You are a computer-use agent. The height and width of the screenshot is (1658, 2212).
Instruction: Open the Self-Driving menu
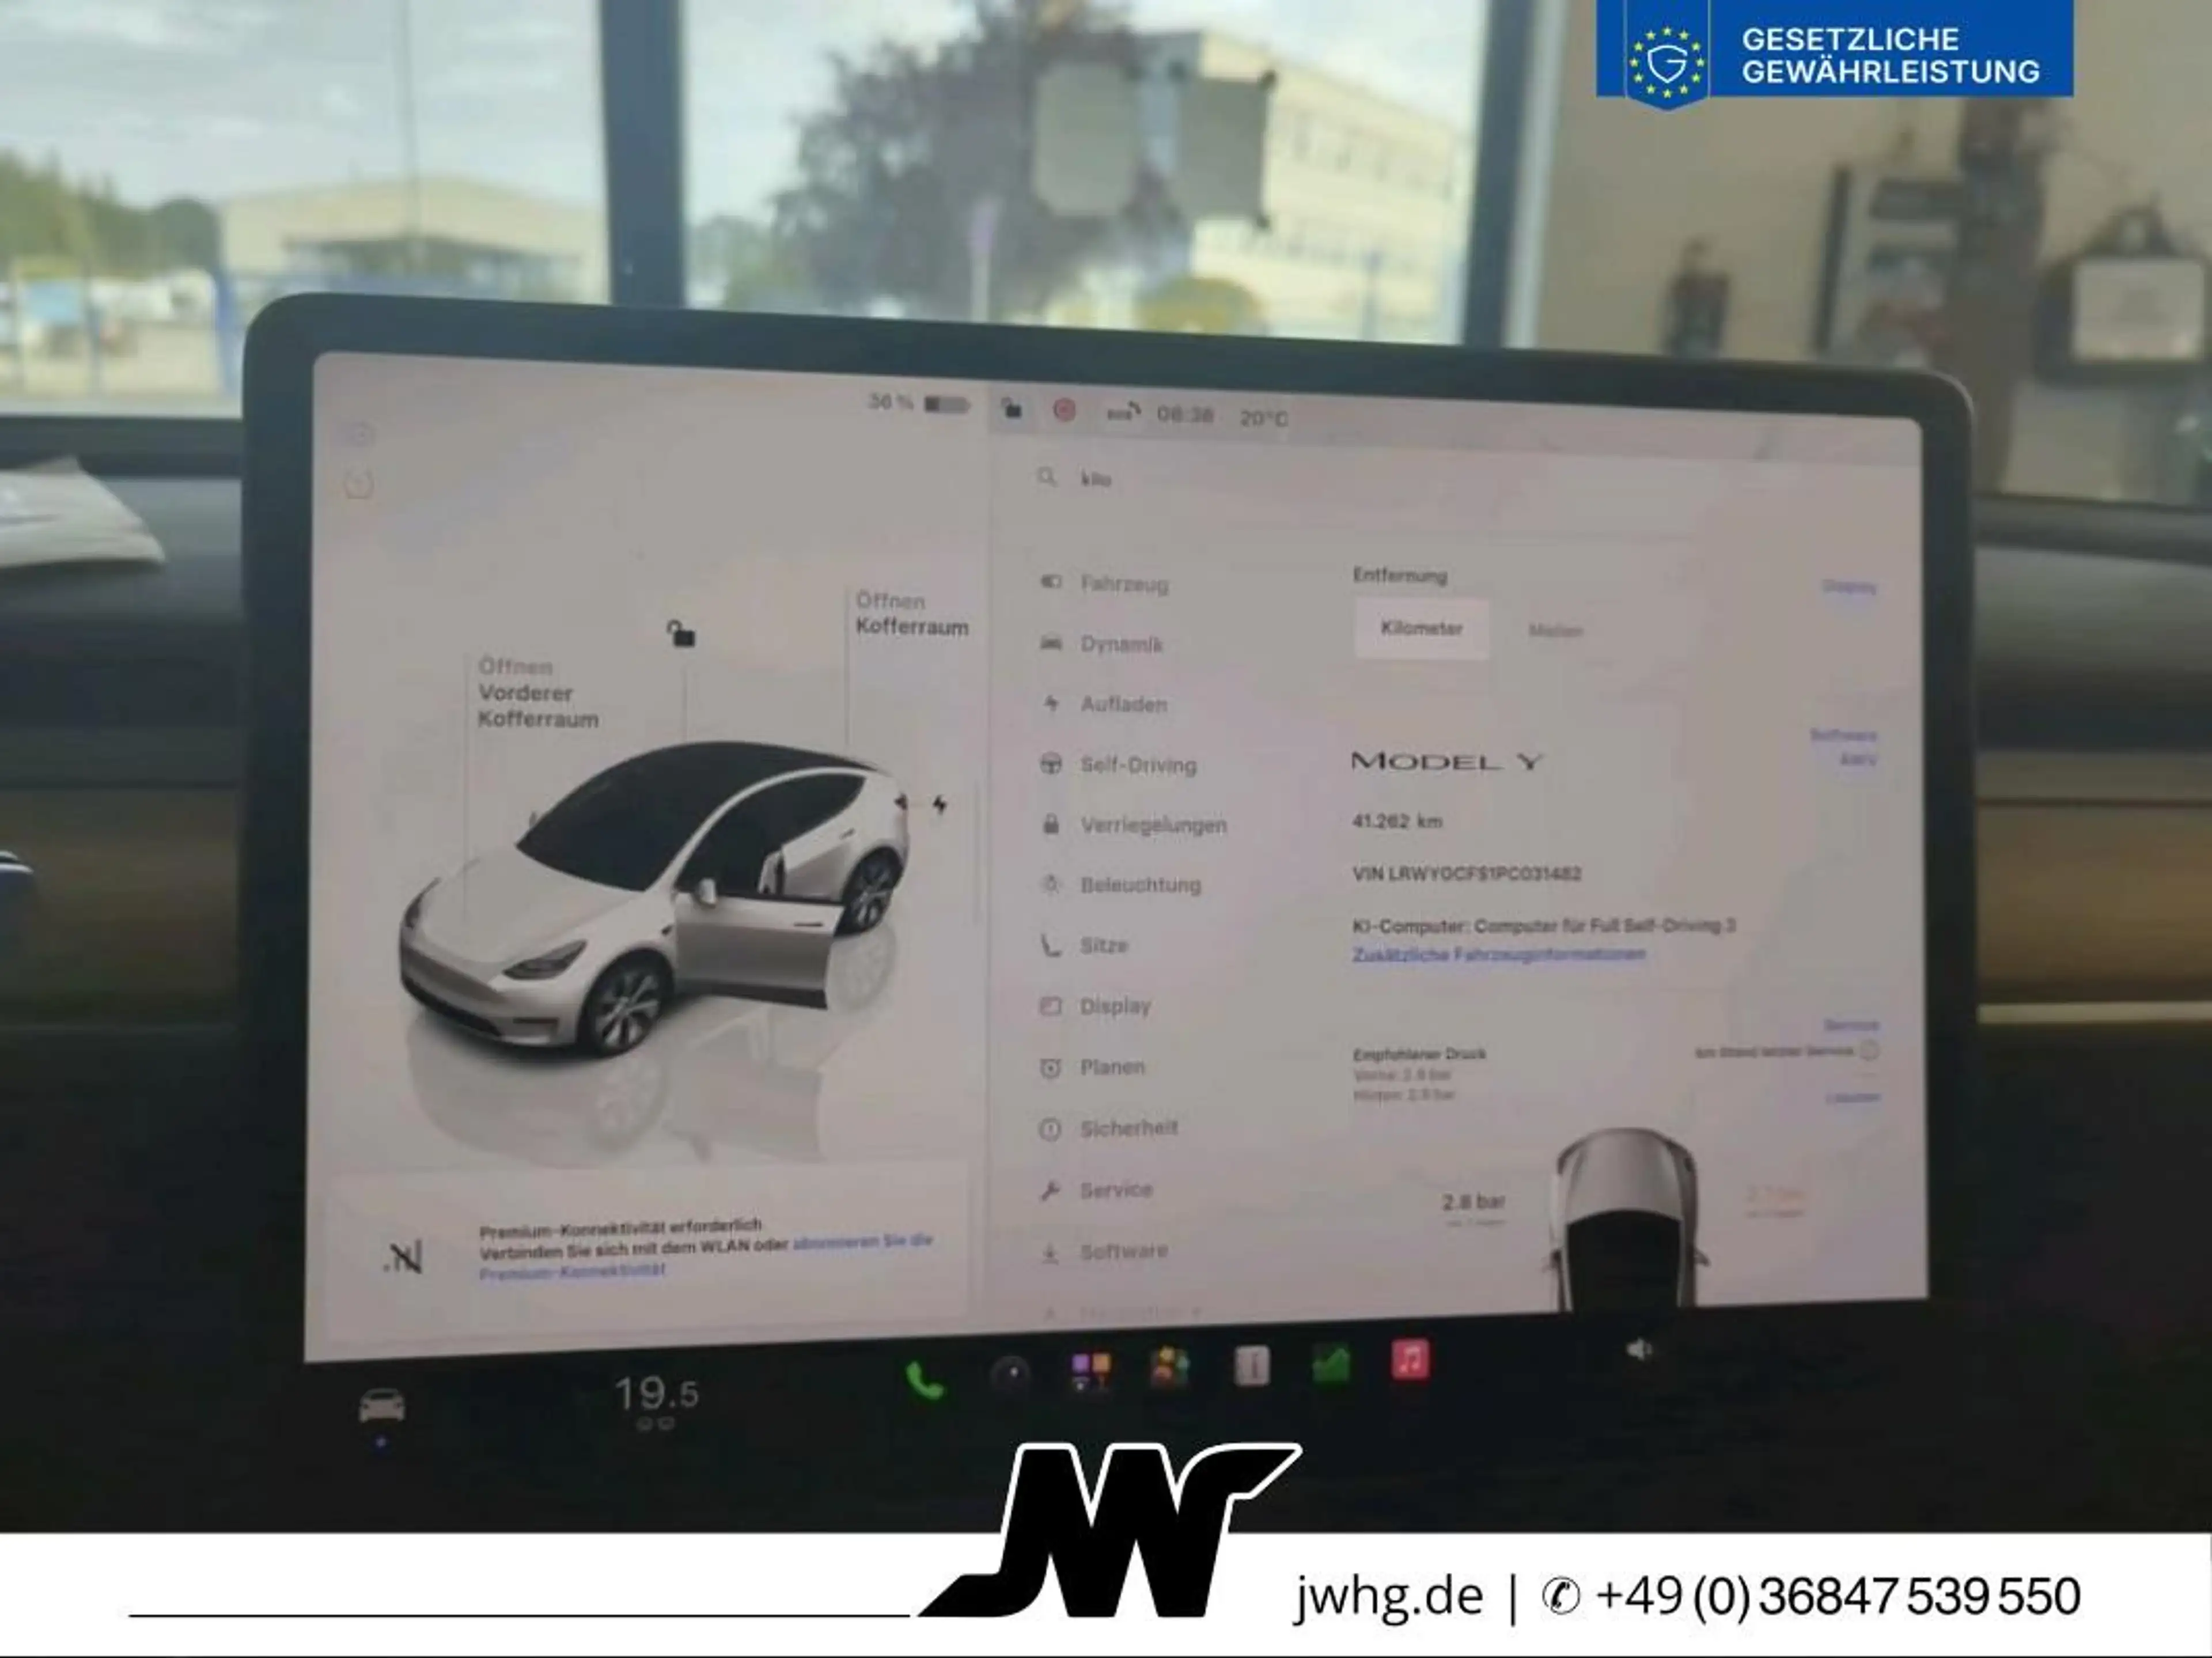(x=1118, y=765)
